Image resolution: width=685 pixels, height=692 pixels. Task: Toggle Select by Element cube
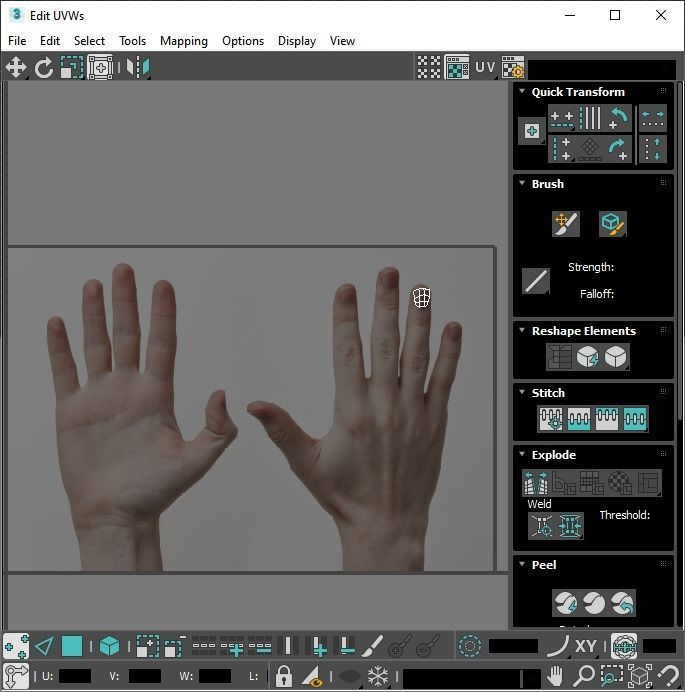pyautogui.click(x=109, y=647)
